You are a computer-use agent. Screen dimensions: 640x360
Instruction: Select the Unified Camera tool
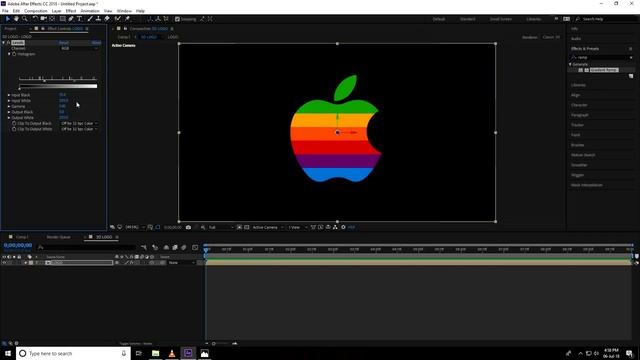43,19
